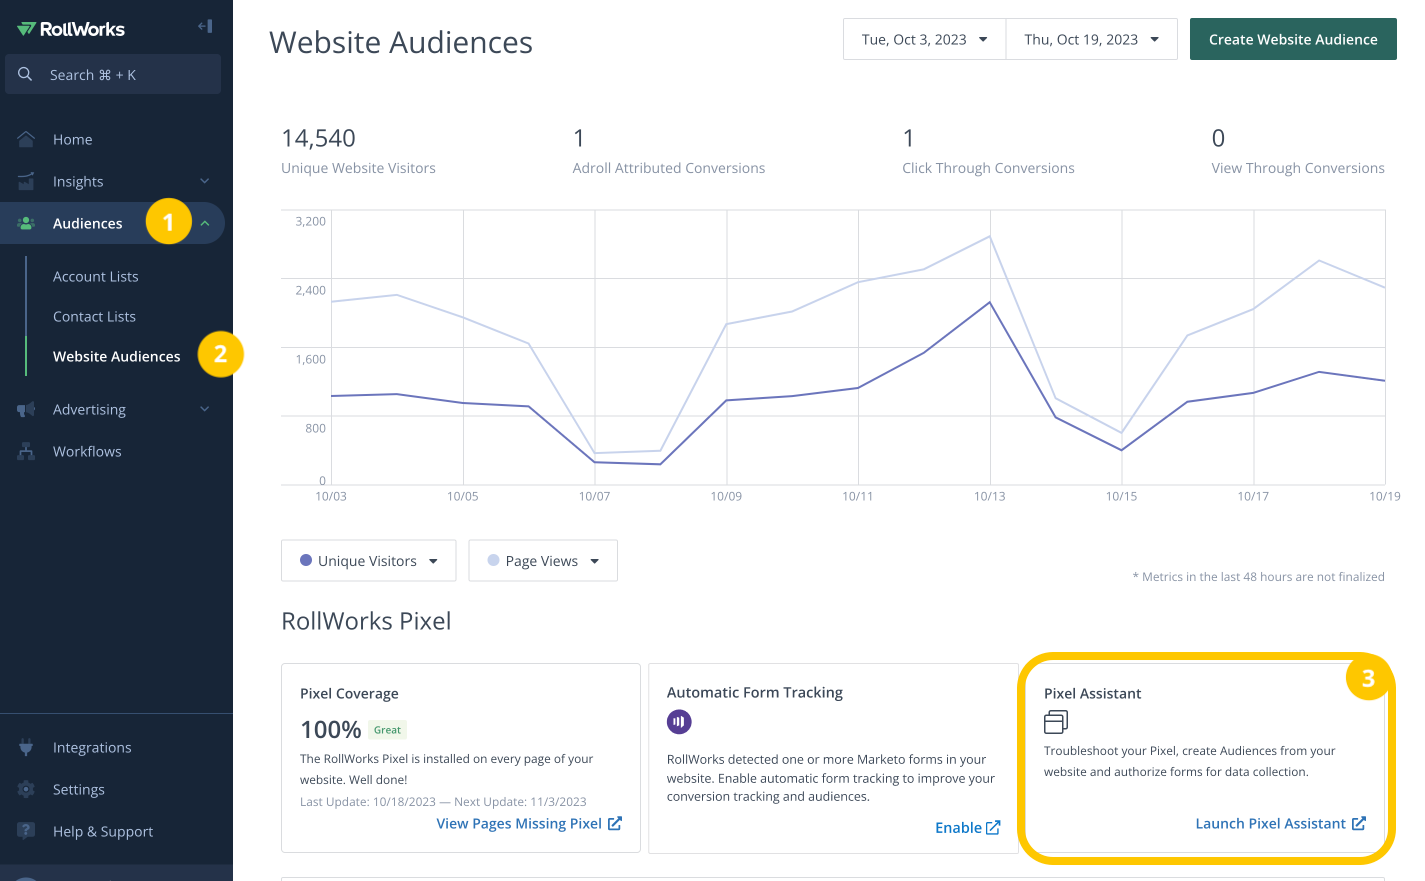This screenshot has height=881, width=1425.
Task: Open the Unique Visitors metric dropdown
Action: (x=368, y=561)
